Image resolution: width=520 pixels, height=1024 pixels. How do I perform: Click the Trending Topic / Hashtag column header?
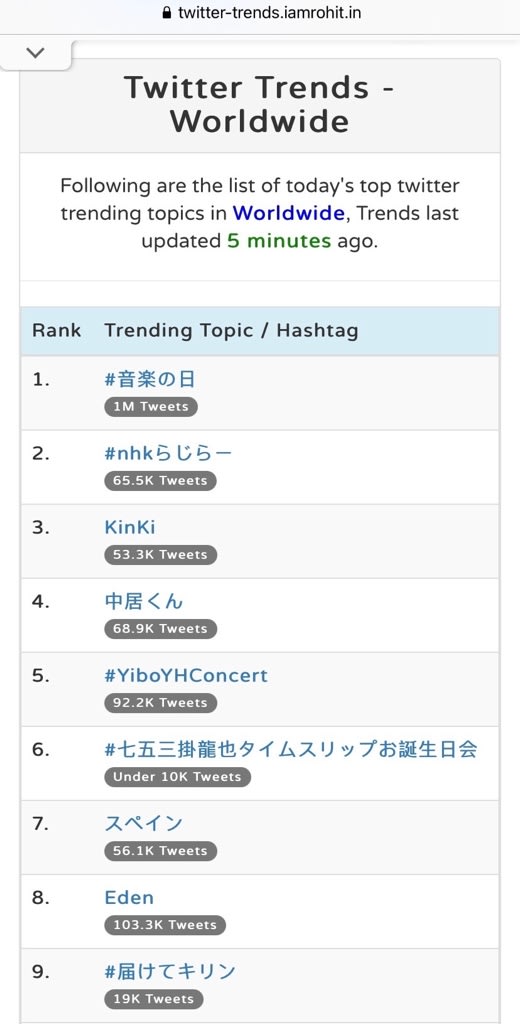click(x=231, y=330)
